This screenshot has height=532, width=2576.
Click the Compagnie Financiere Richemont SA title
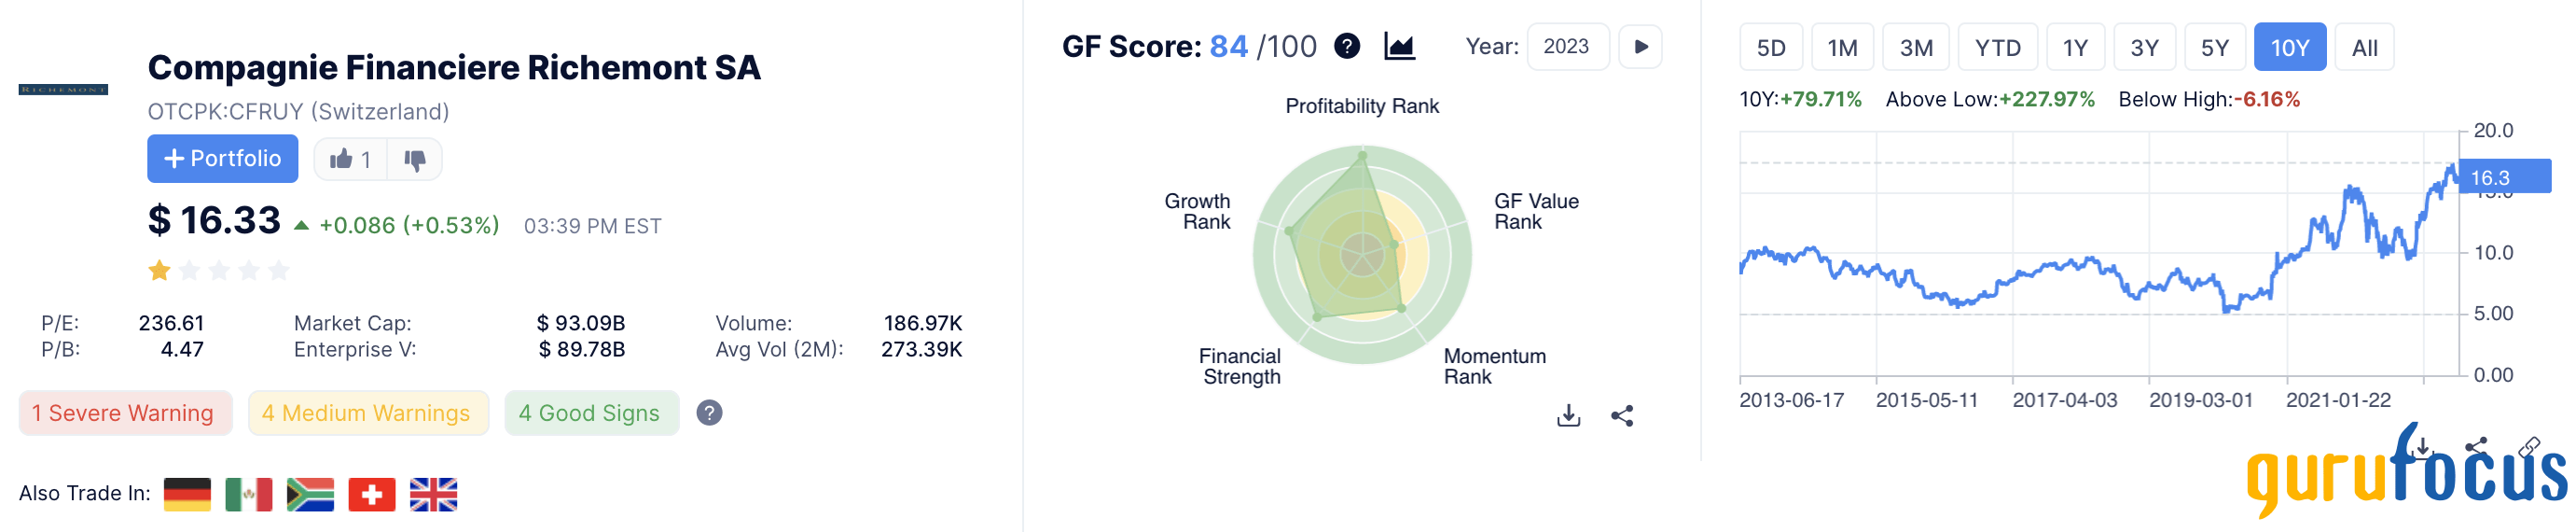[x=454, y=68]
